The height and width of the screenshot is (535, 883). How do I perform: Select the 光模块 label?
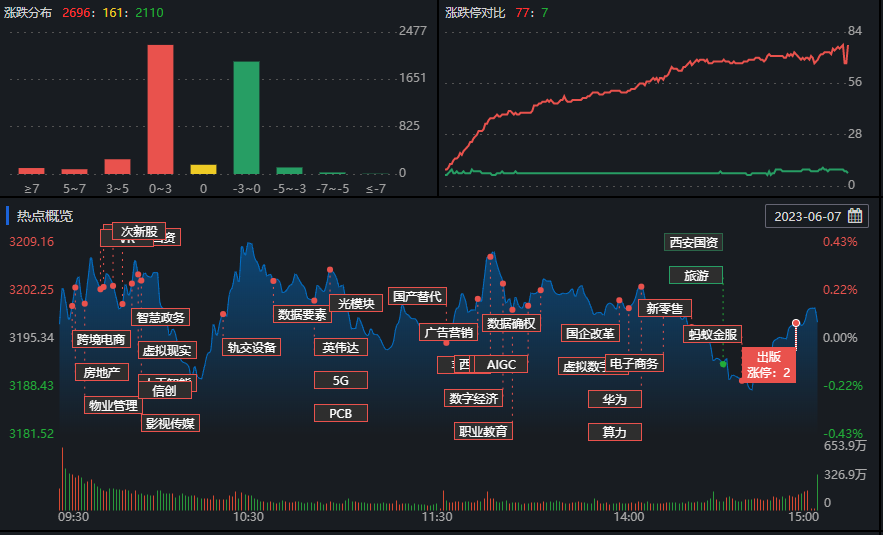click(356, 303)
